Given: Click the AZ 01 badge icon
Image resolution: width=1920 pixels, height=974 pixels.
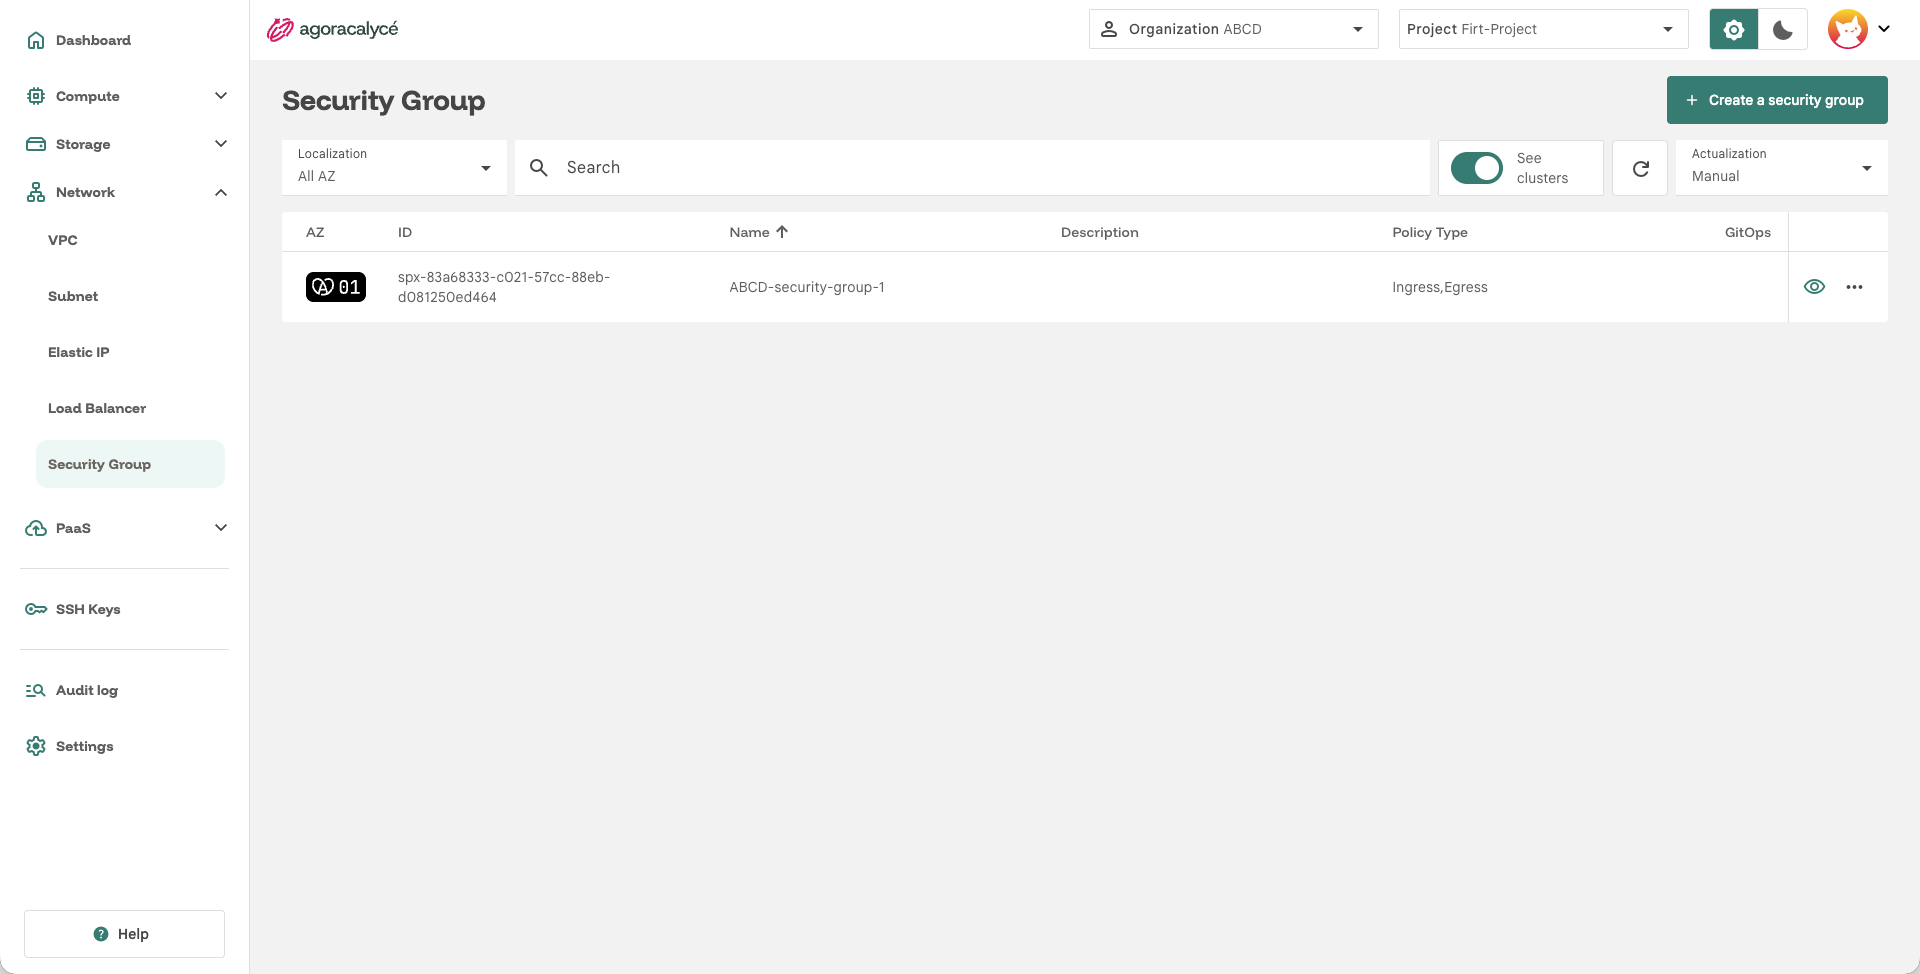Looking at the screenshot, I should pos(336,287).
